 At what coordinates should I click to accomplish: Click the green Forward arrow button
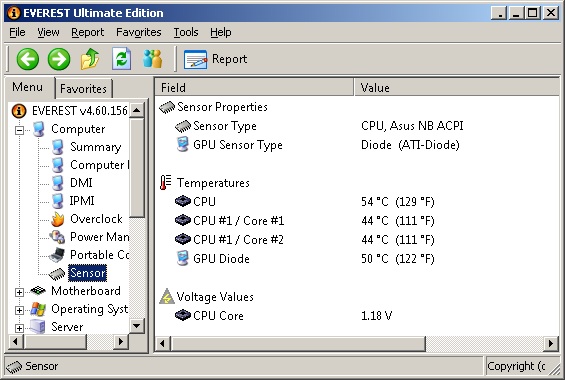coord(59,59)
